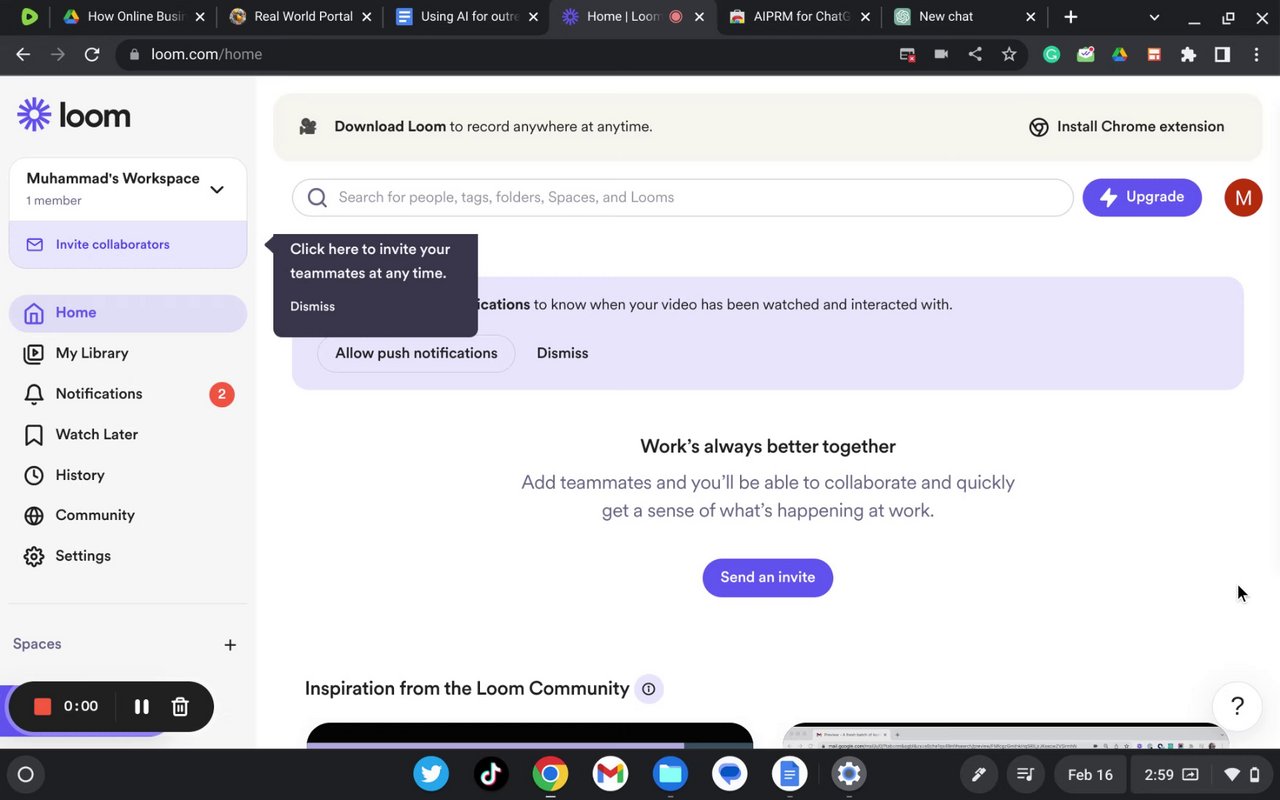The height and width of the screenshot is (800, 1280).
Task: Open the first community video thumbnail
Action: 530,736
